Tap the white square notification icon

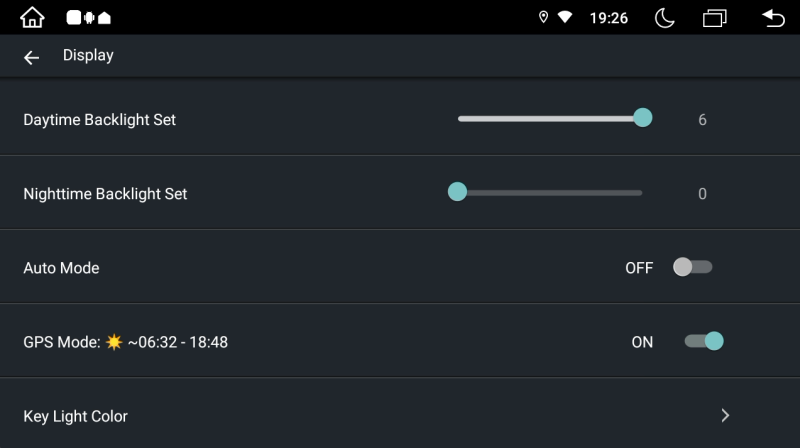pyautogui.click(x=73, y=18)
